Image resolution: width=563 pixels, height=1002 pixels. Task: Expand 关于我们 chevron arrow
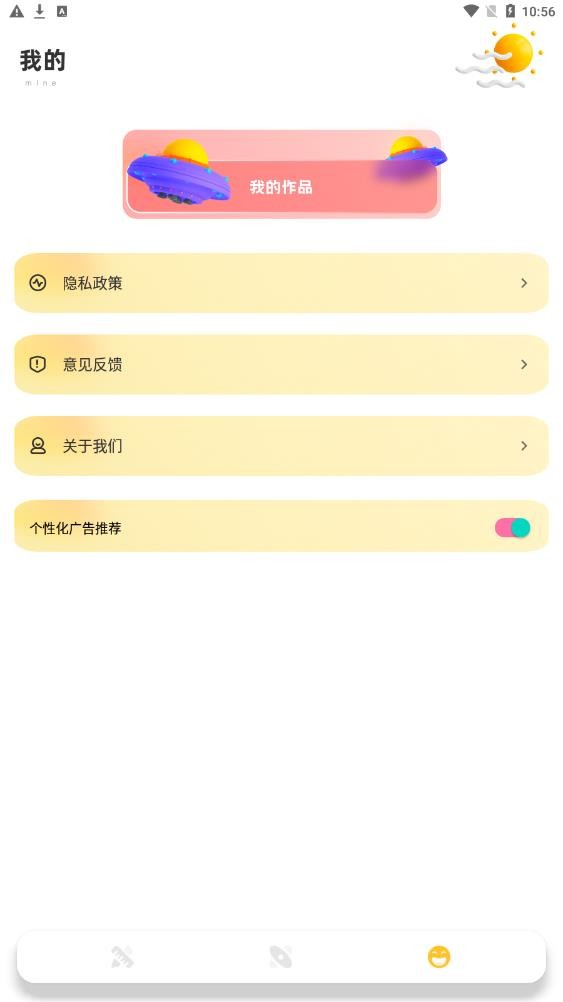[x=524, y=445]
